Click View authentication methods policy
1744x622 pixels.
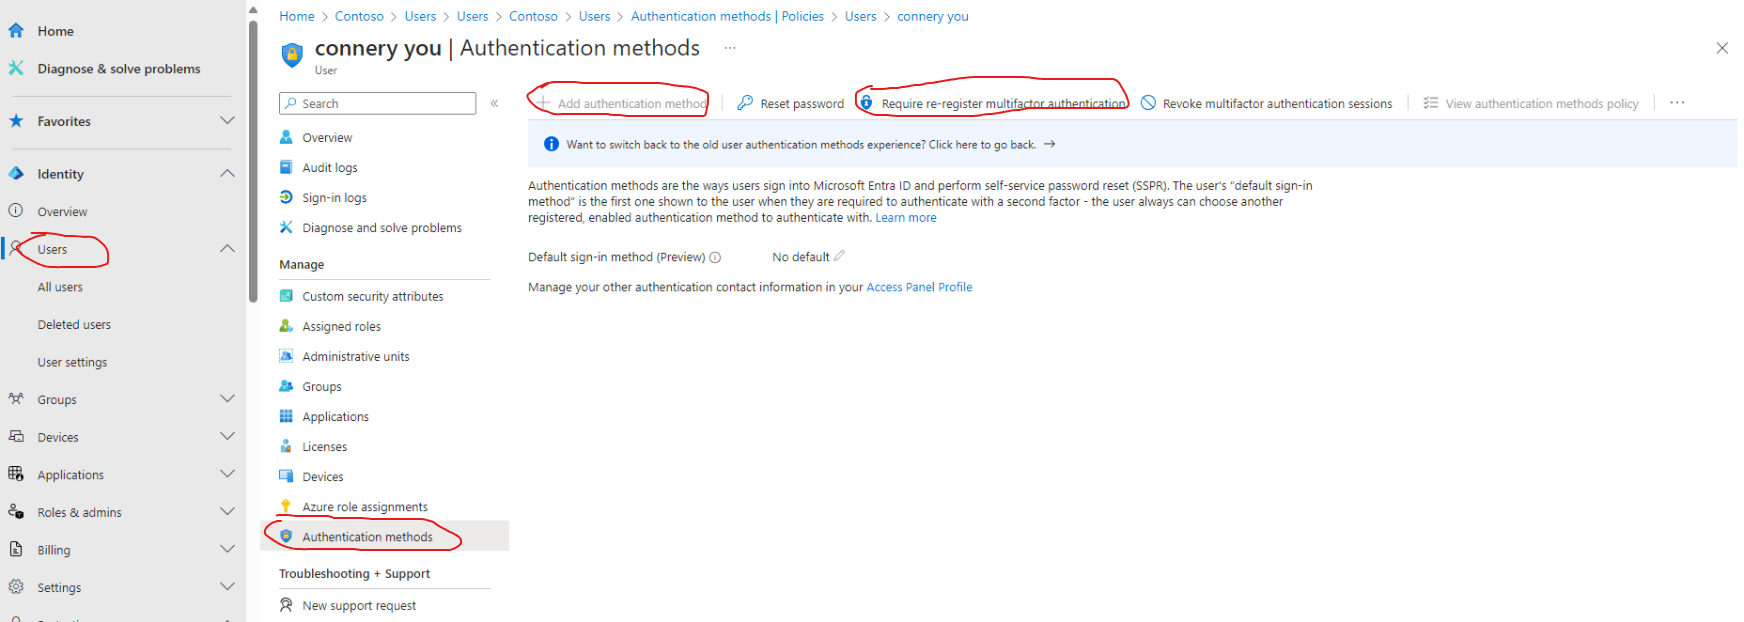(1531, 103)
